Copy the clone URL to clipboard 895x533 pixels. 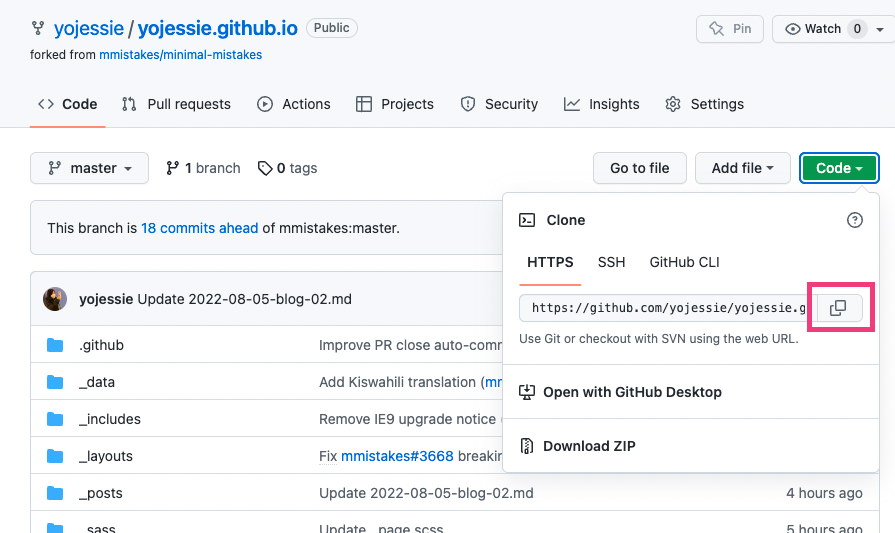pos(838,308)
